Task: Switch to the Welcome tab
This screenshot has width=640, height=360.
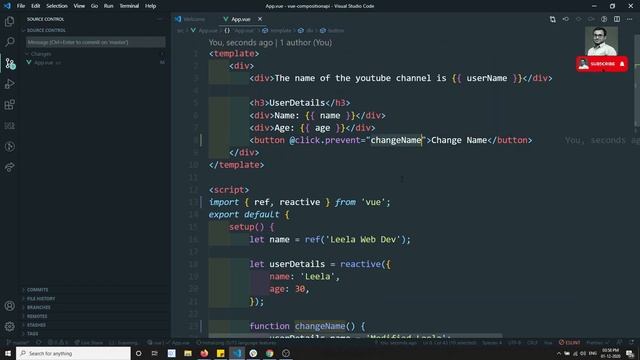Action: [x=190, y=19]
